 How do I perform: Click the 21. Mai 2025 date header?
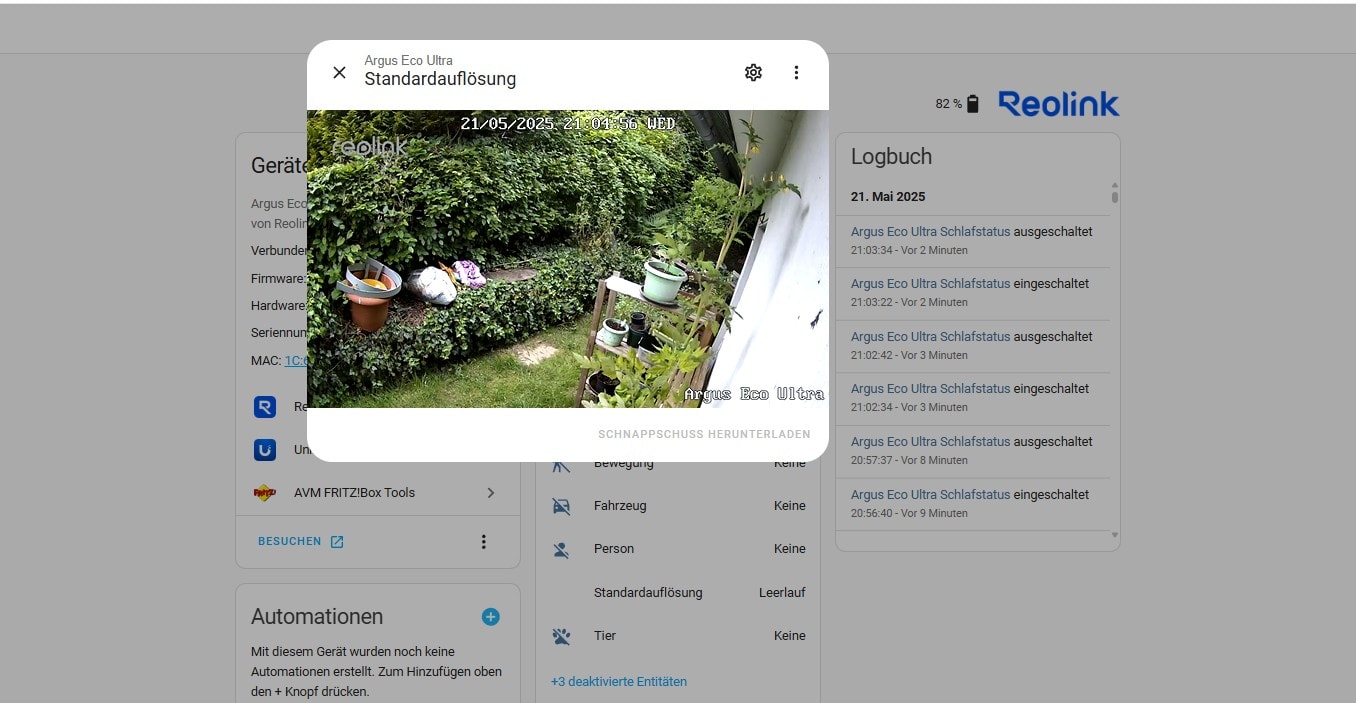point(888,197)
